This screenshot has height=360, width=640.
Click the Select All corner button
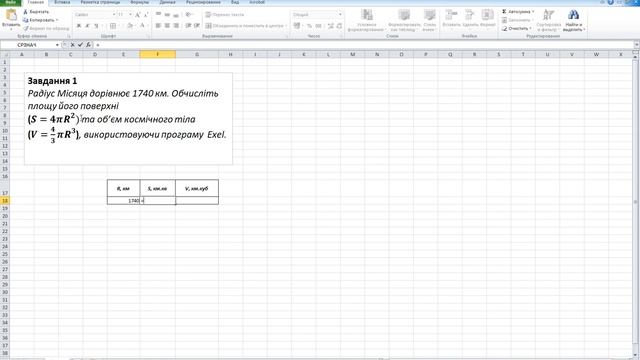[5, 54]
